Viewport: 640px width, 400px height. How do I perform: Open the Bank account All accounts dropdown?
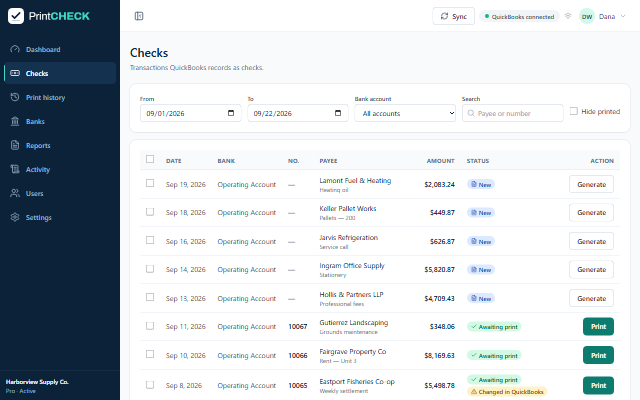click(x=405, y=113)
